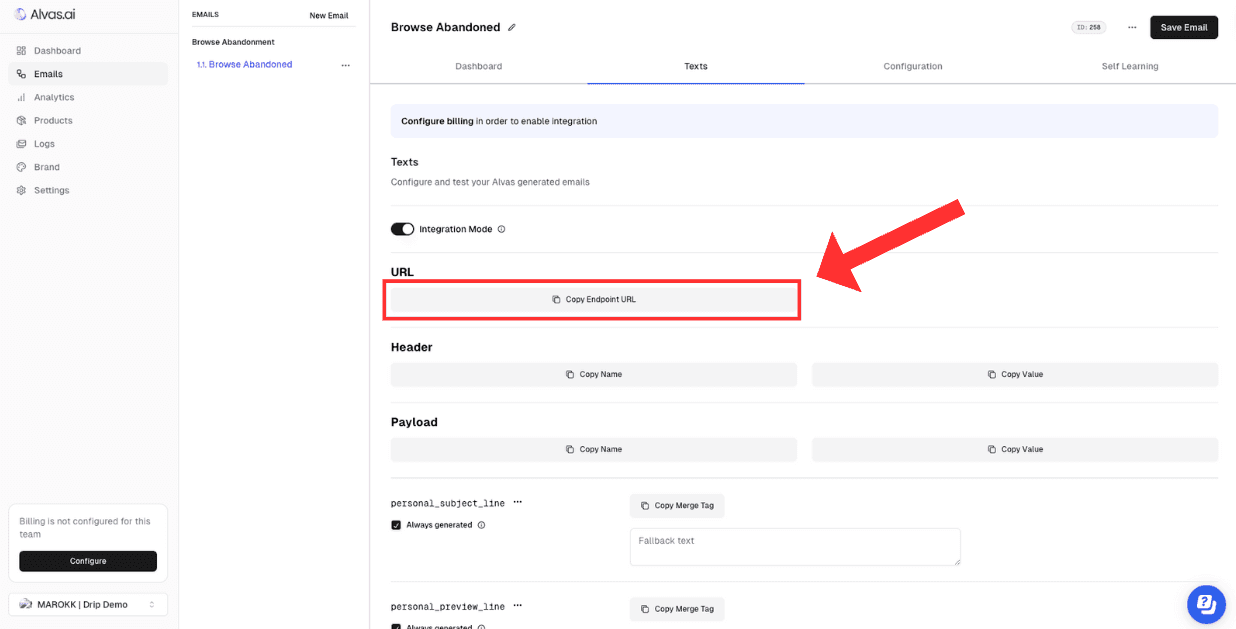Open the options menu for 1.1. Browse Abandoned
Screen dimensions: 1236x629
(x=346, y=65)
